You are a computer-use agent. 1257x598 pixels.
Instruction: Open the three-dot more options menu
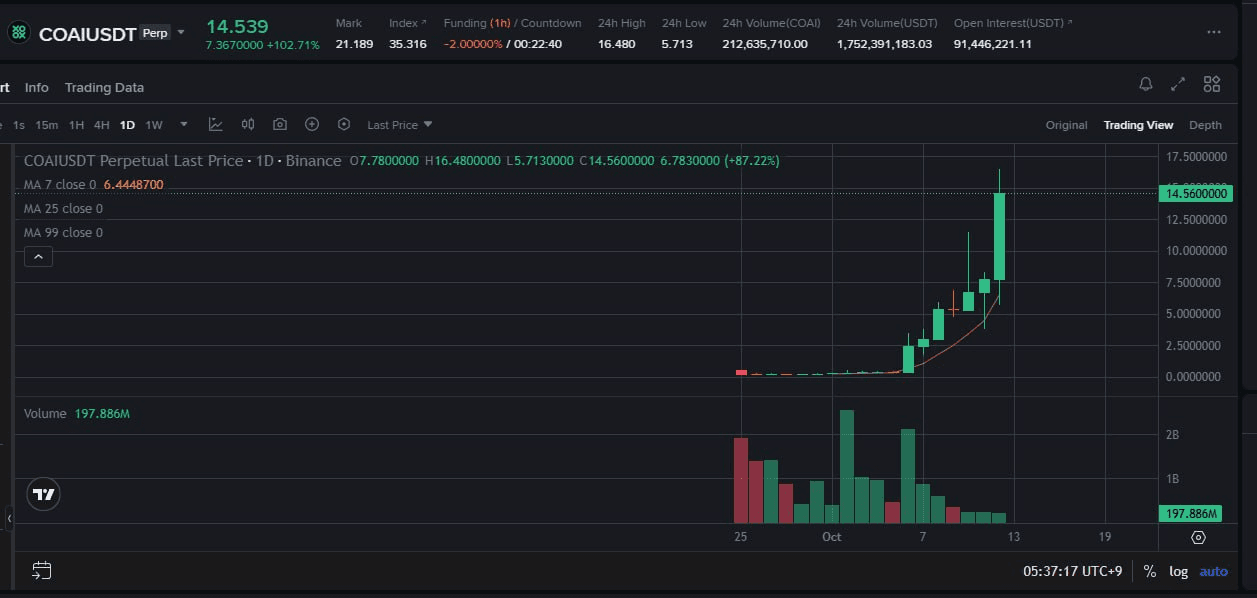1214,32
